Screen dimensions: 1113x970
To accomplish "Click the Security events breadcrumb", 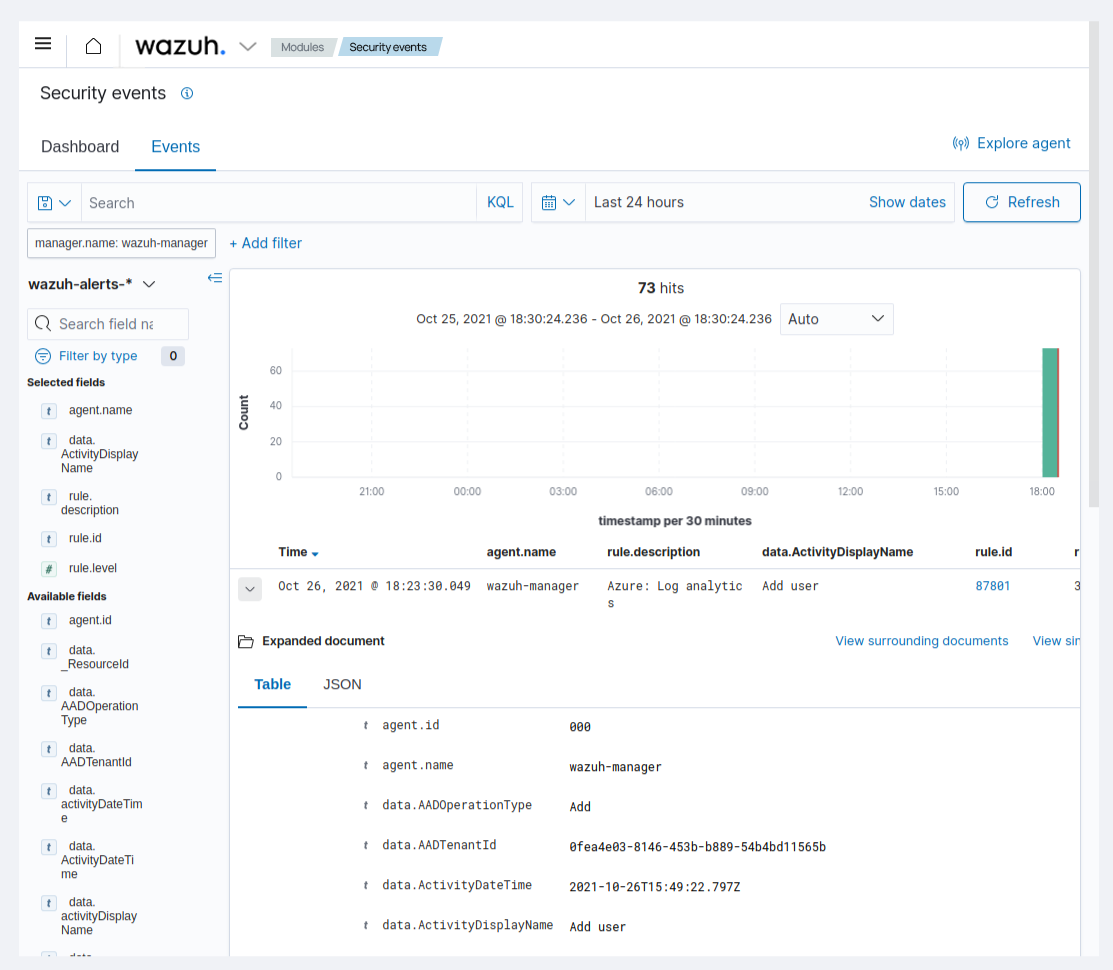I will point(388,47).
